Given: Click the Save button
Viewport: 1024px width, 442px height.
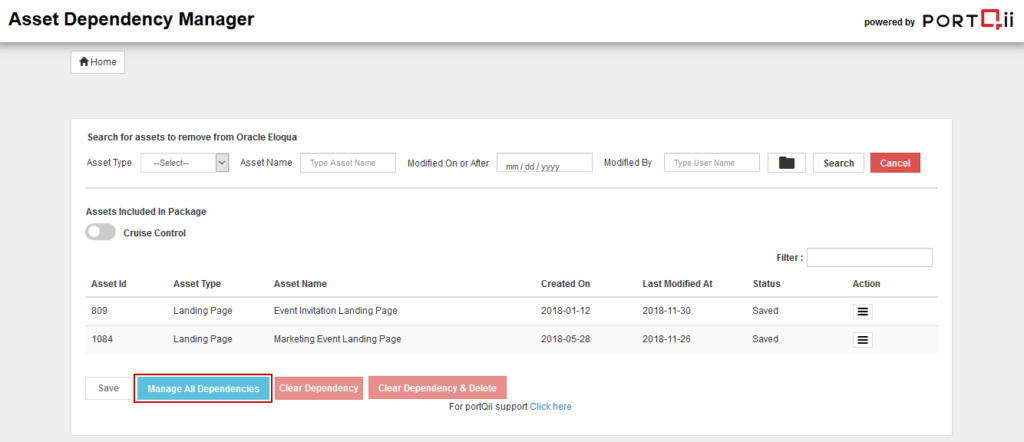Looking at the screenshot, I should point(108,388).
